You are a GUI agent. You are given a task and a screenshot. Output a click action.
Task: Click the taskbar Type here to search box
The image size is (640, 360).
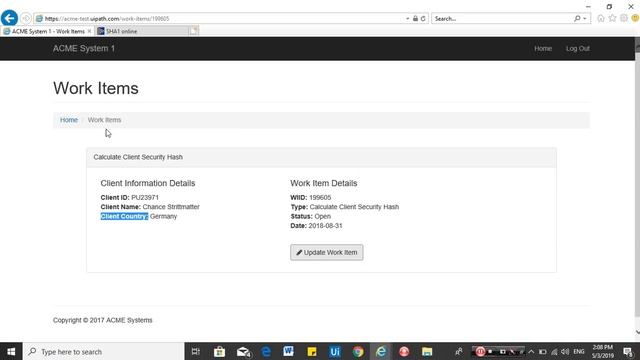[x=104, y=351]
